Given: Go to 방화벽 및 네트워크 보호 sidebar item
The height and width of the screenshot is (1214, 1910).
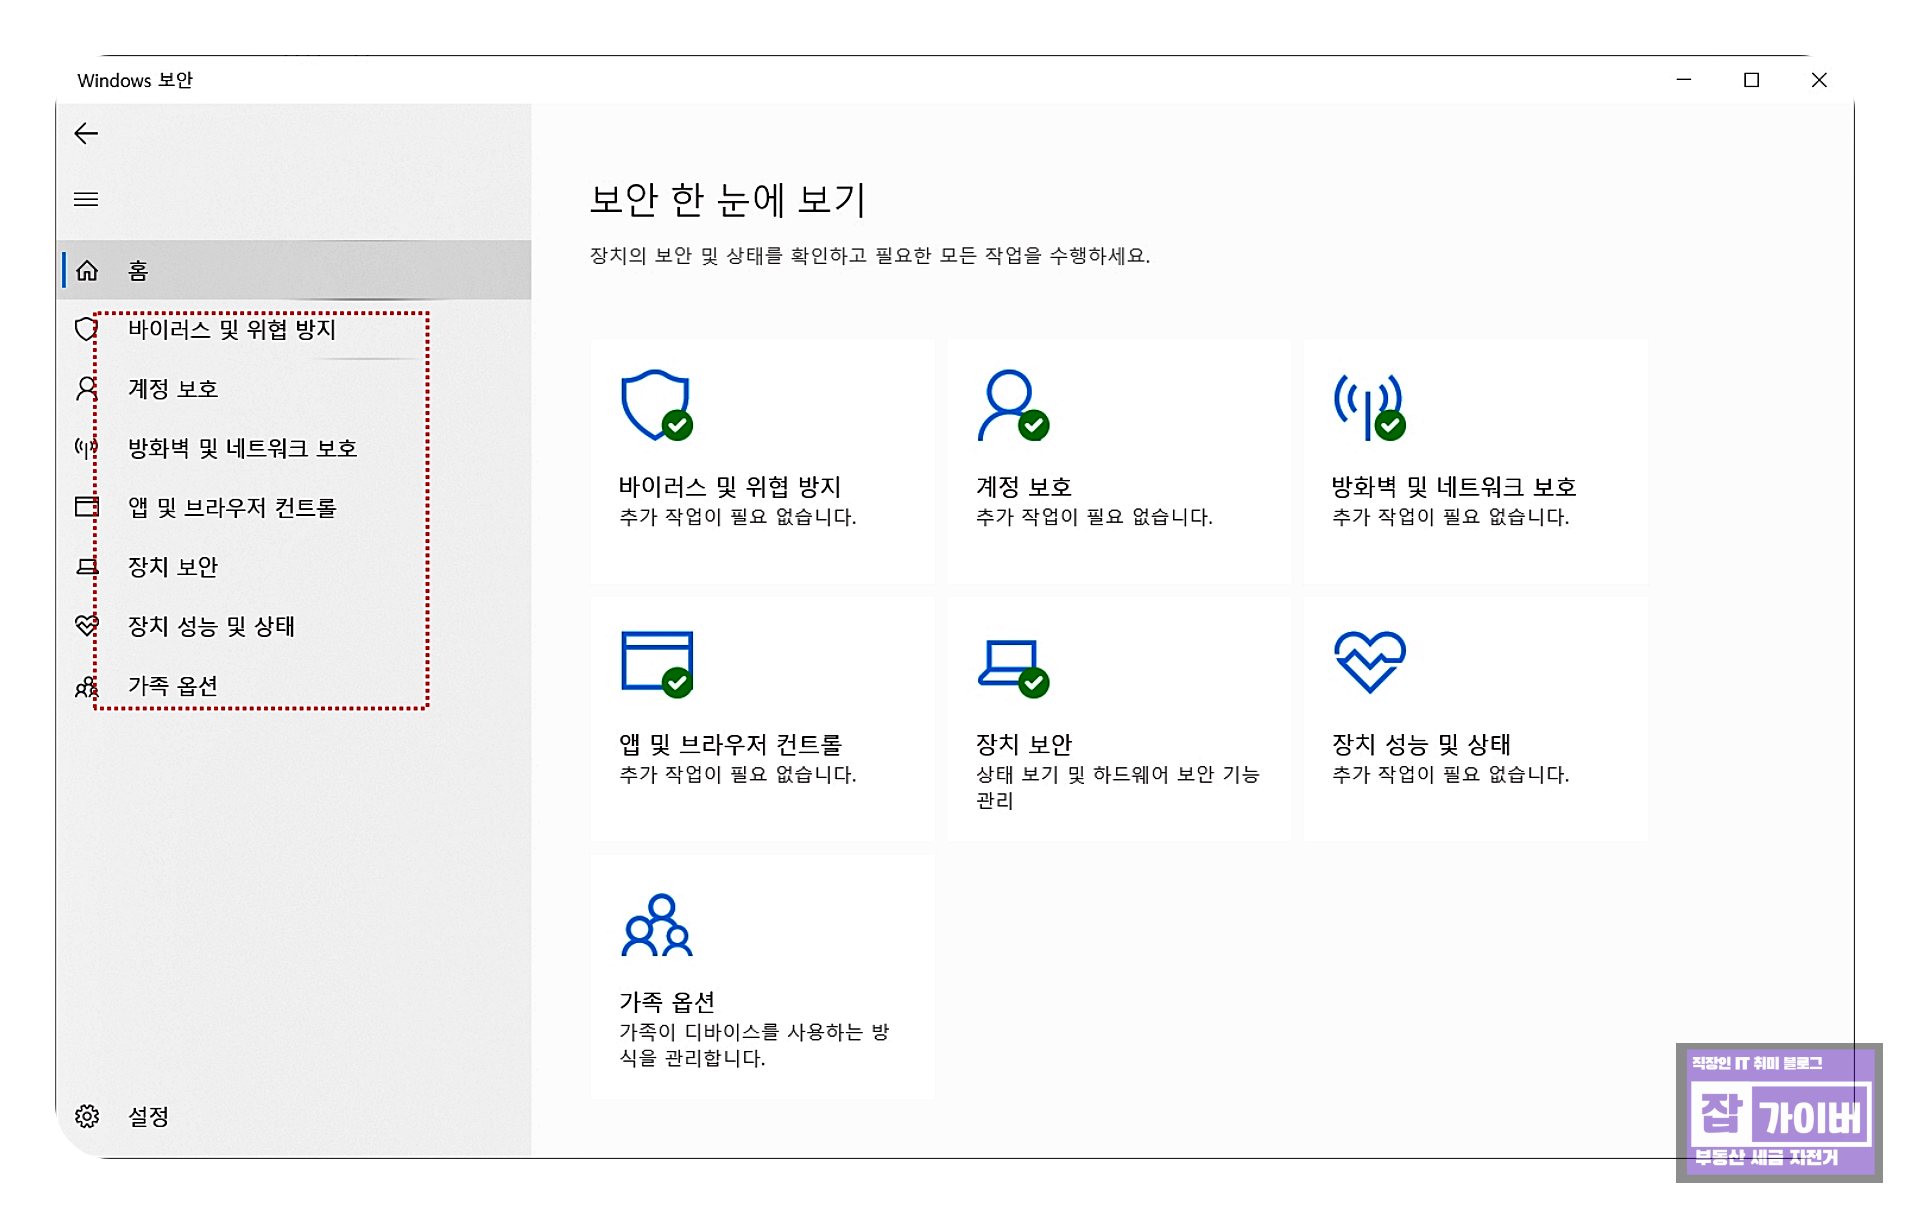Looking at the screenshot, I should pyautogui.click(x=294, y=448).
